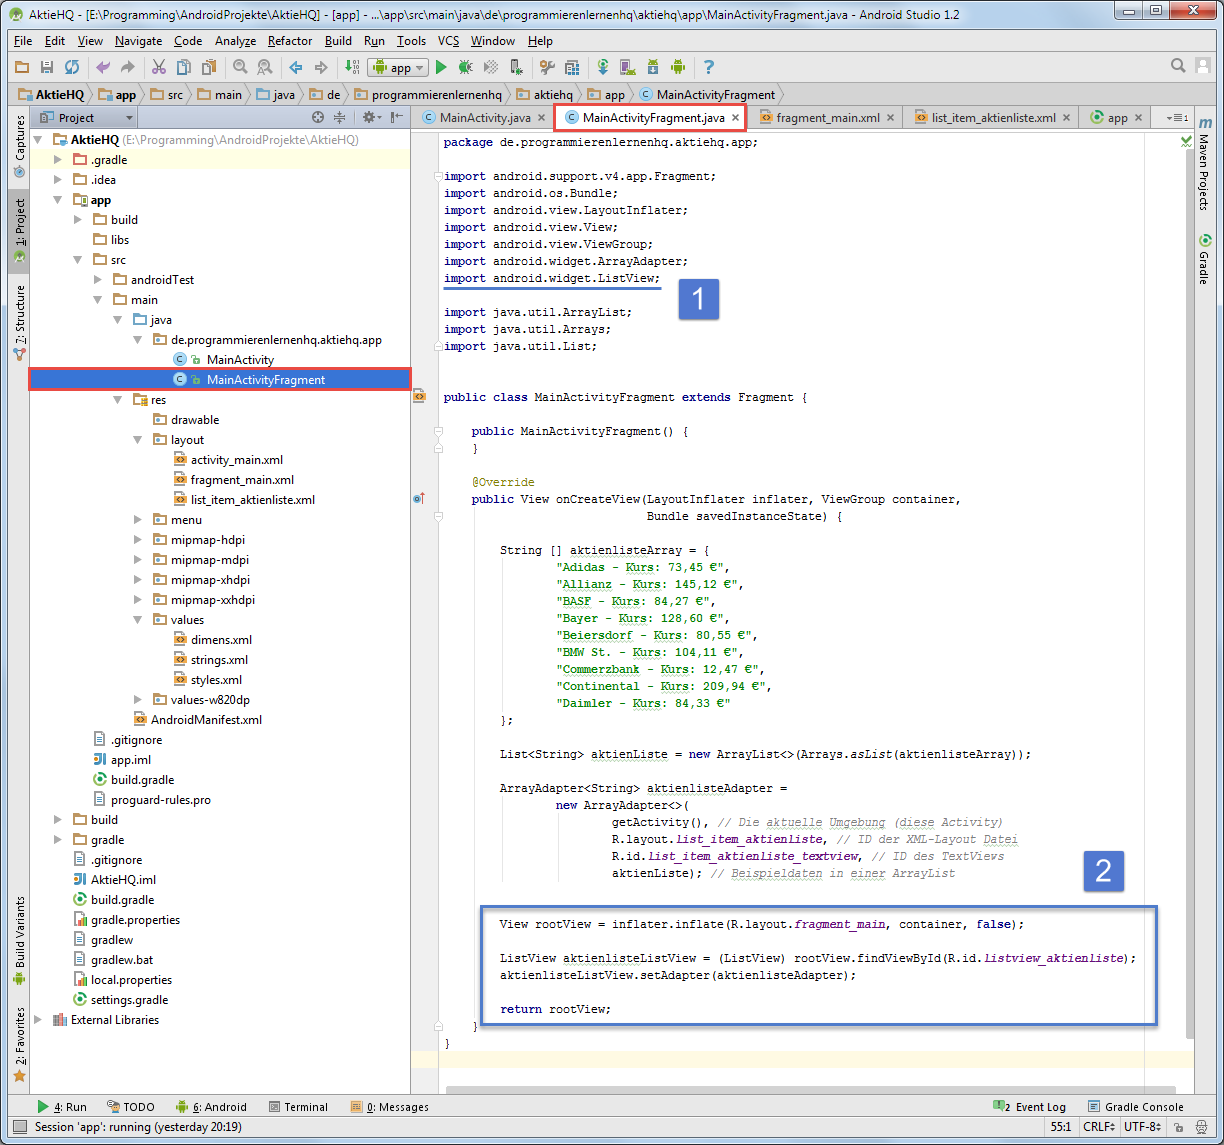Run the app with green play icon
This screenshot has height=1145, width=1224.
tap(441, 67)
